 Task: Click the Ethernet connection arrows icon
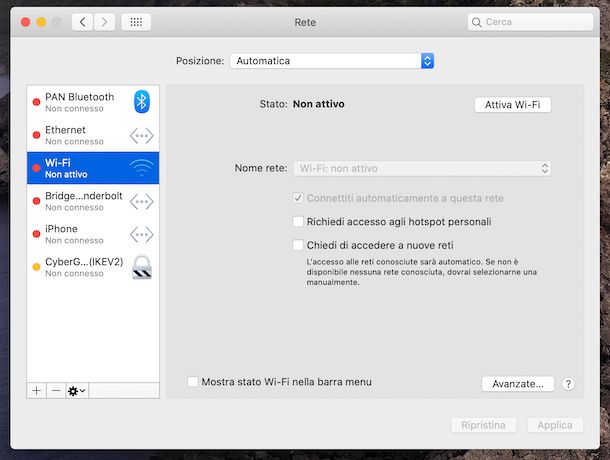(142, 136)
